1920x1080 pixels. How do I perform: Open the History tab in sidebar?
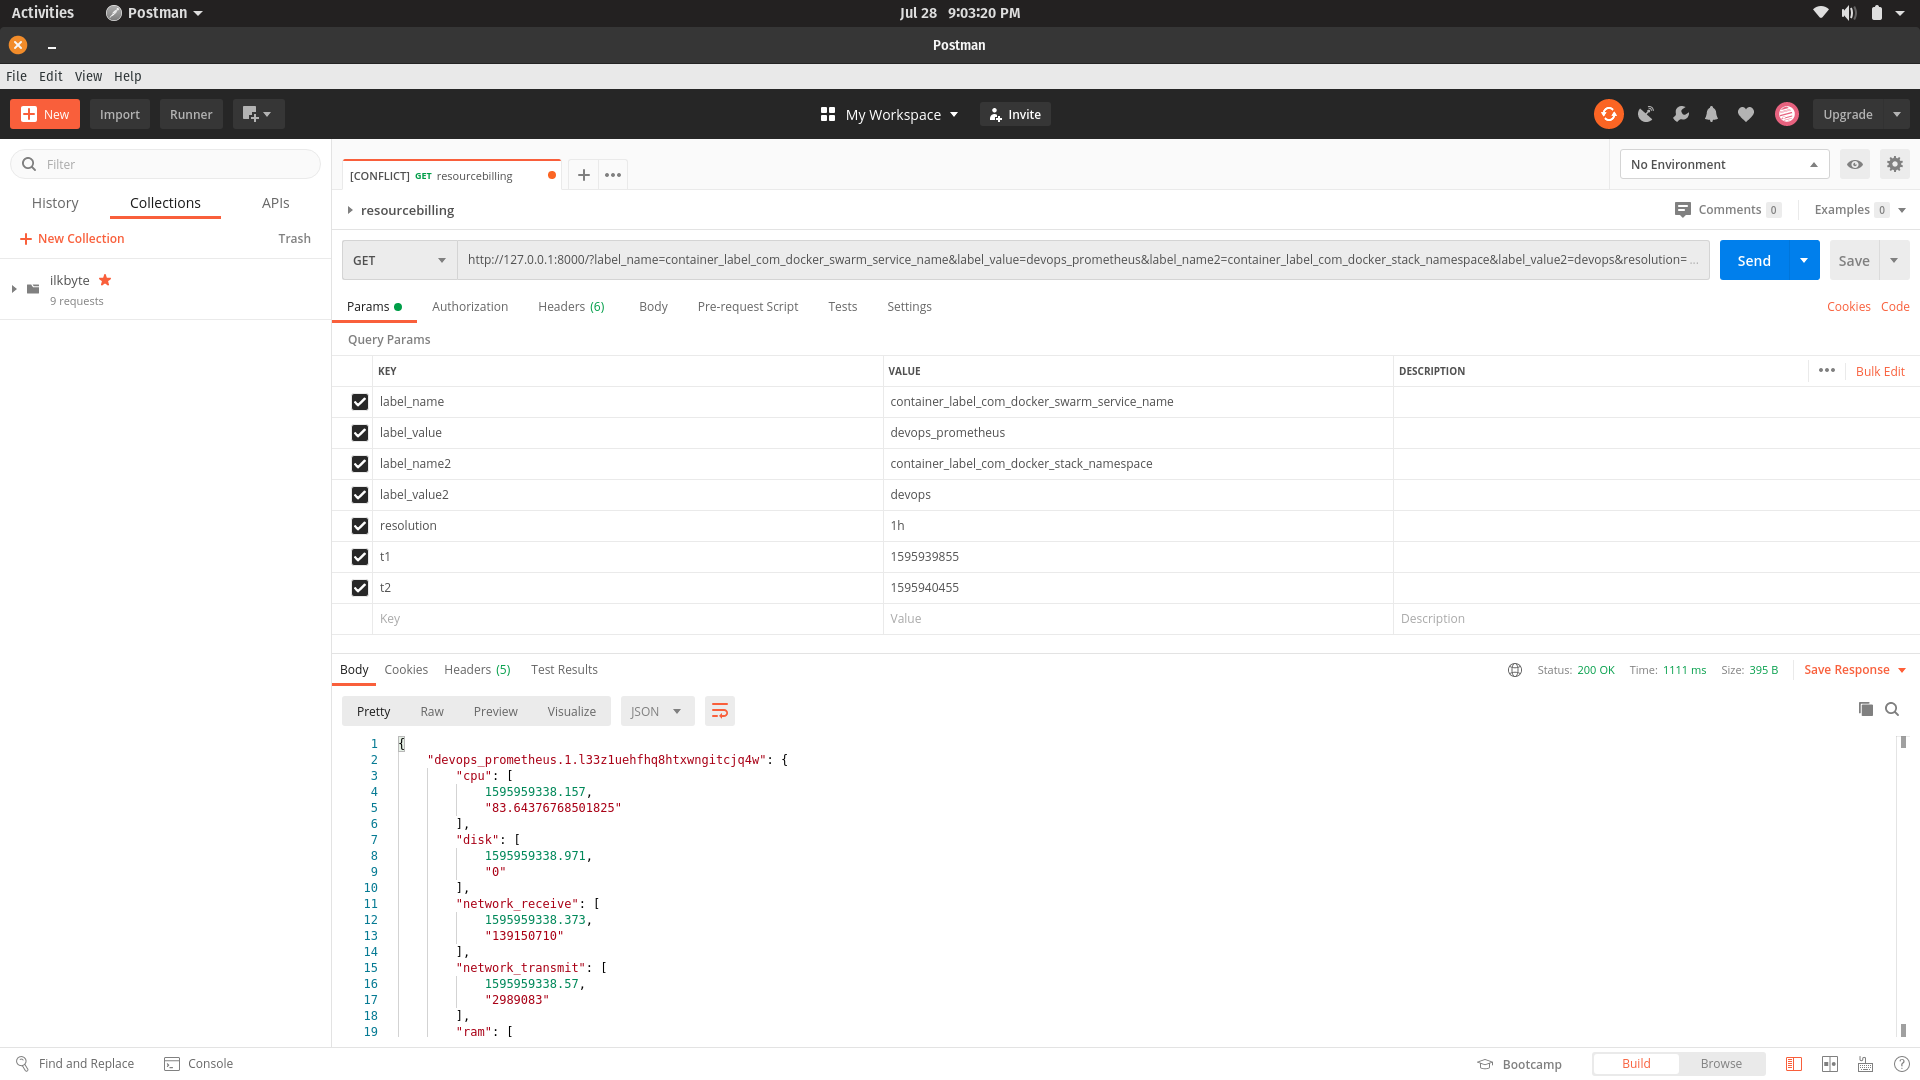pos(55,203)
